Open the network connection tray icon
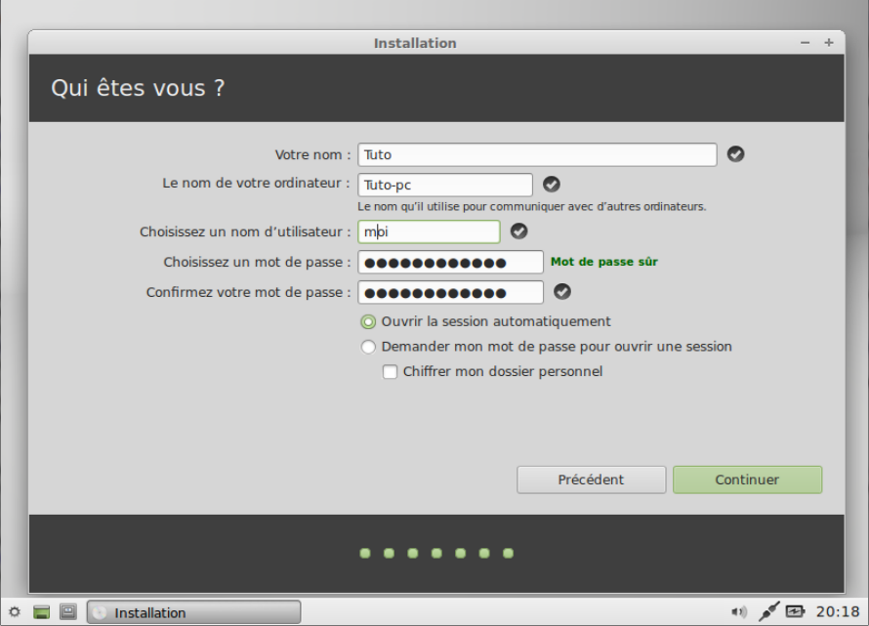The image size is (869, 626). point(769,611)
